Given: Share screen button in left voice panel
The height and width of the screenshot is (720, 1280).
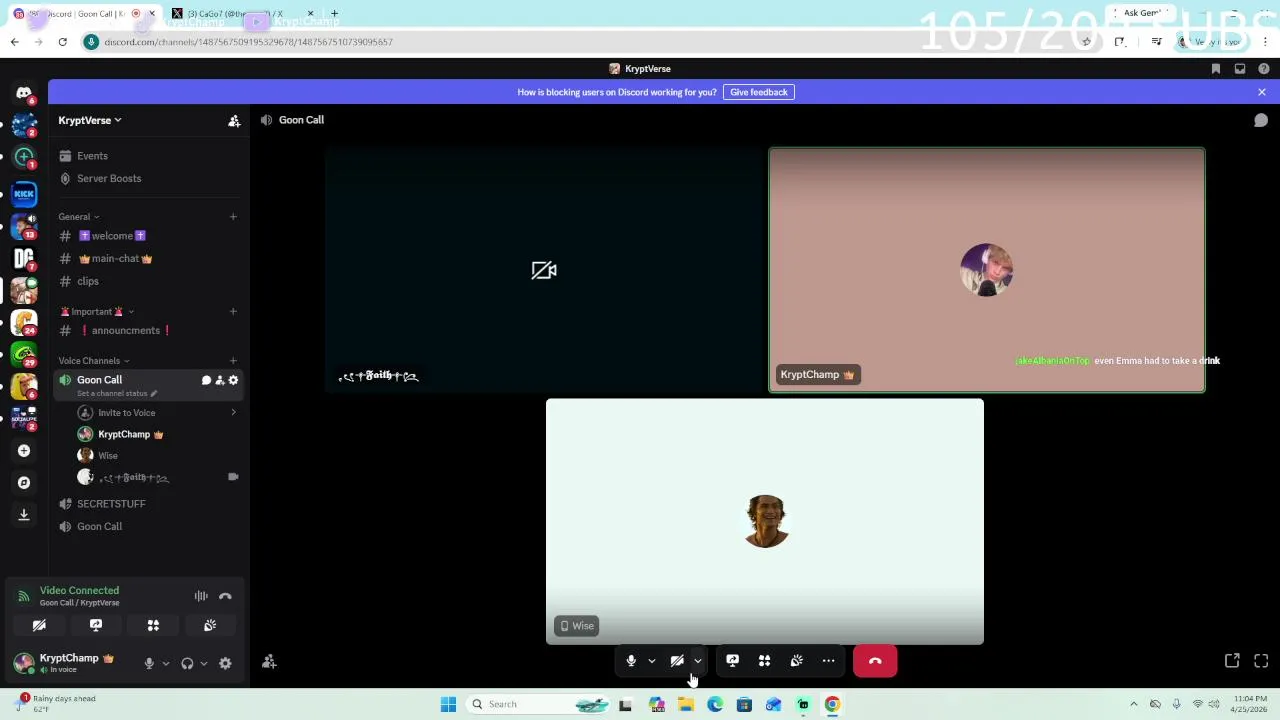Looking at the screenshot, I should [96, 625].
